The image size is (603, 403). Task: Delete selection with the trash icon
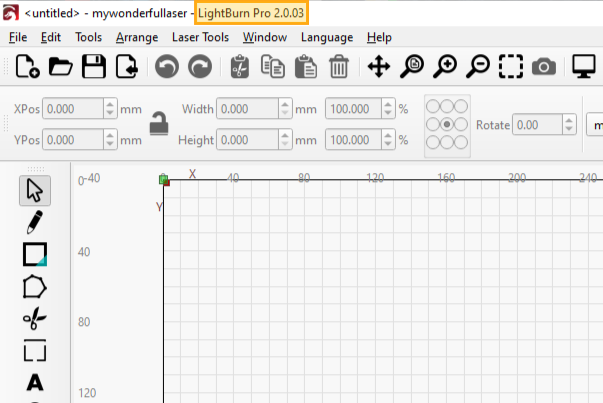339,67
